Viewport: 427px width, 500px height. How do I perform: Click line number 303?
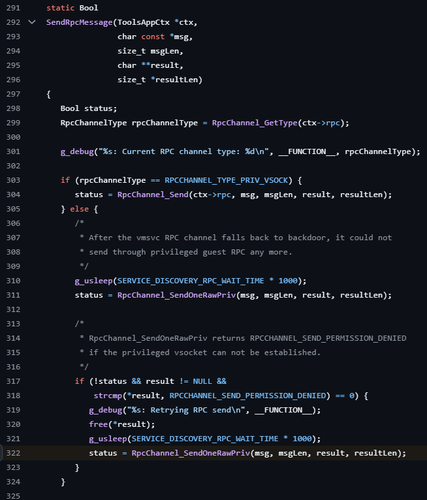(13, 180)
